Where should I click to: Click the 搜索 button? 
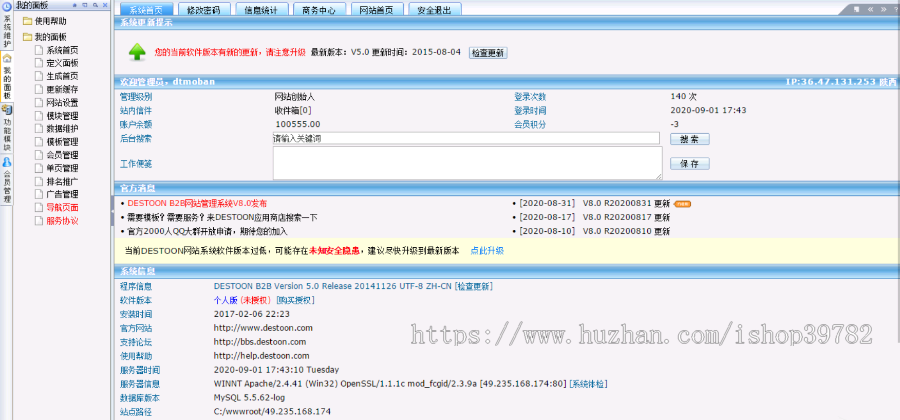689,139
